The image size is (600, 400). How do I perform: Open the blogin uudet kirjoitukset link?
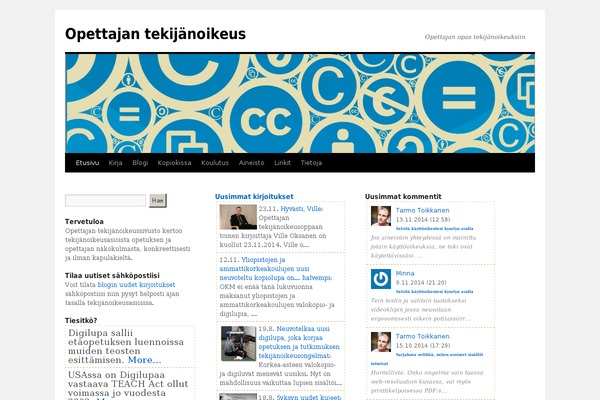point(136,285)
